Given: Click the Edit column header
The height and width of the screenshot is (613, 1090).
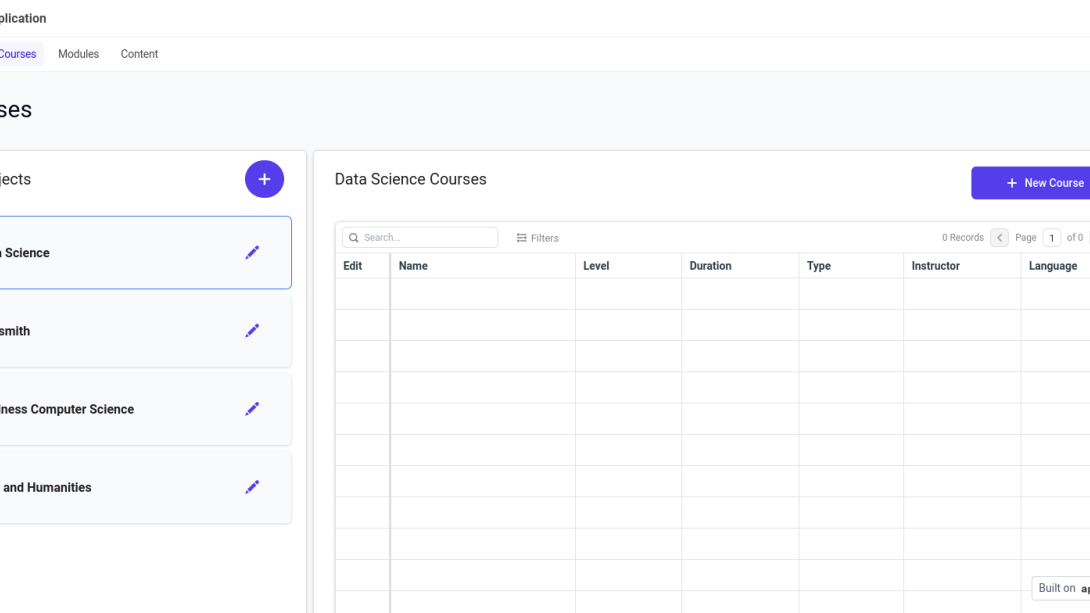Looking at the screenshot, I should click(363, 266).
